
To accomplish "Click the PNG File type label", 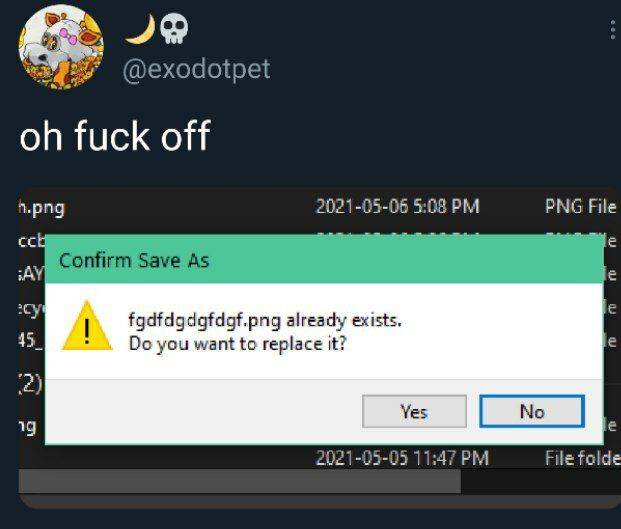I will 581,206.
